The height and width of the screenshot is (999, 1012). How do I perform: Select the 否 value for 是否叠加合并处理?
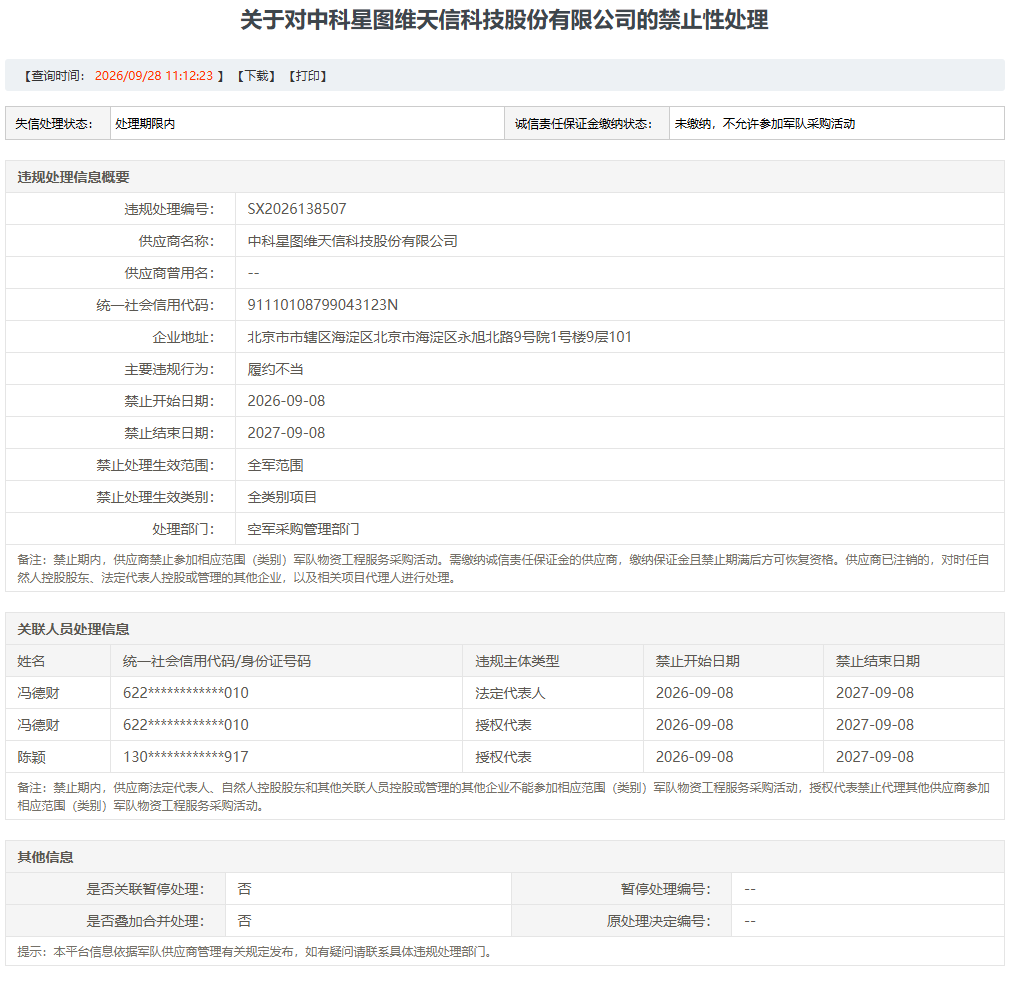pos(245,921)
